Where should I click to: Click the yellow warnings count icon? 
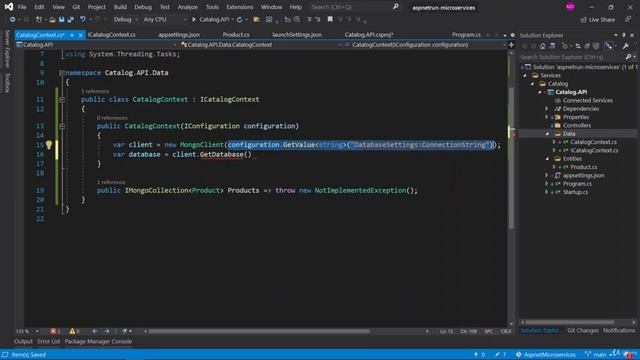72,331
